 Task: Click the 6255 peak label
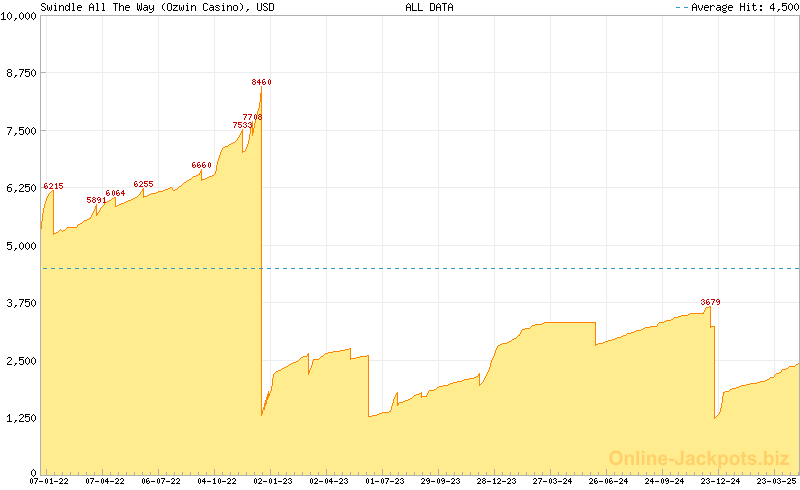[143, 184]
